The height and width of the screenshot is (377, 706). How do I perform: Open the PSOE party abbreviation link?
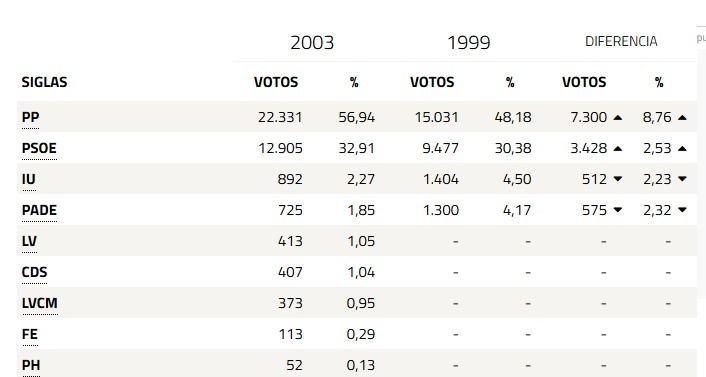tap(39, 148)
